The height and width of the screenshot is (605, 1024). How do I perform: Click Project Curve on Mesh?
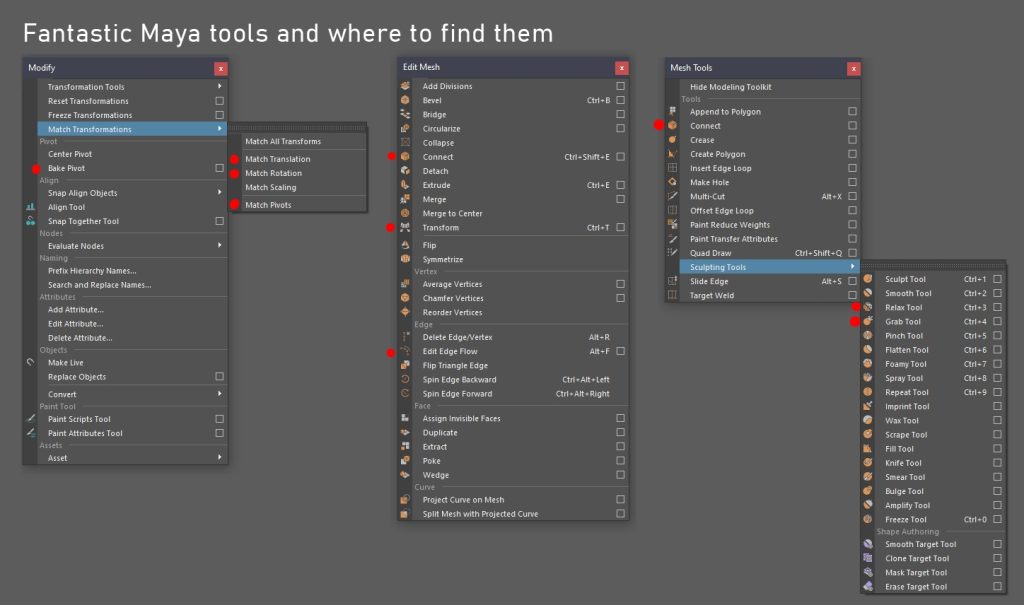point(463,500)
